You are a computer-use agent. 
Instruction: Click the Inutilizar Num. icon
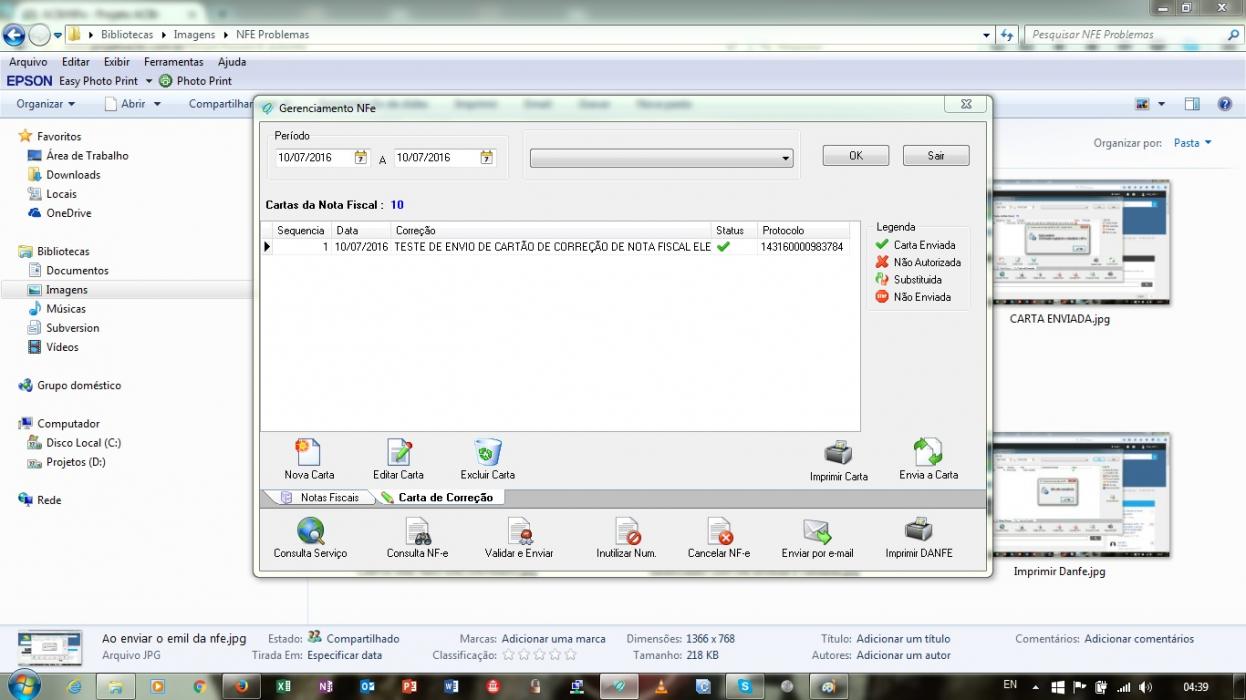click(x=626, y=531)
